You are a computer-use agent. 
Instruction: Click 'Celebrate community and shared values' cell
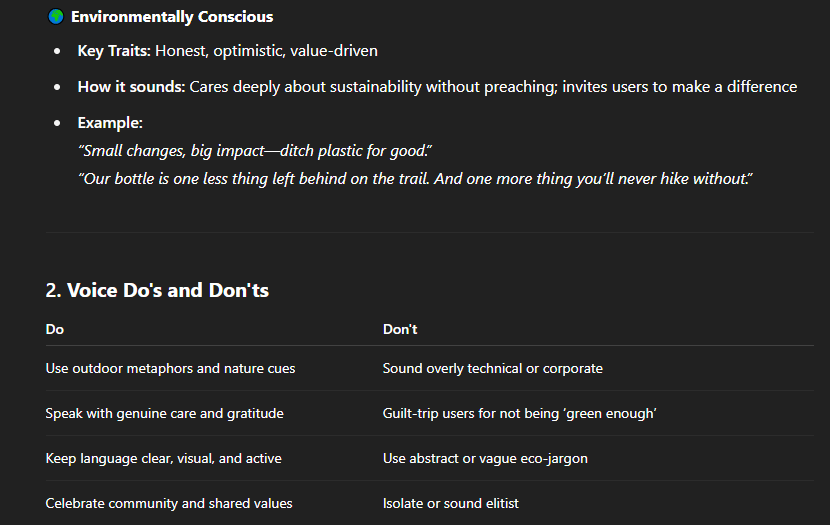(x=169, y=503)
